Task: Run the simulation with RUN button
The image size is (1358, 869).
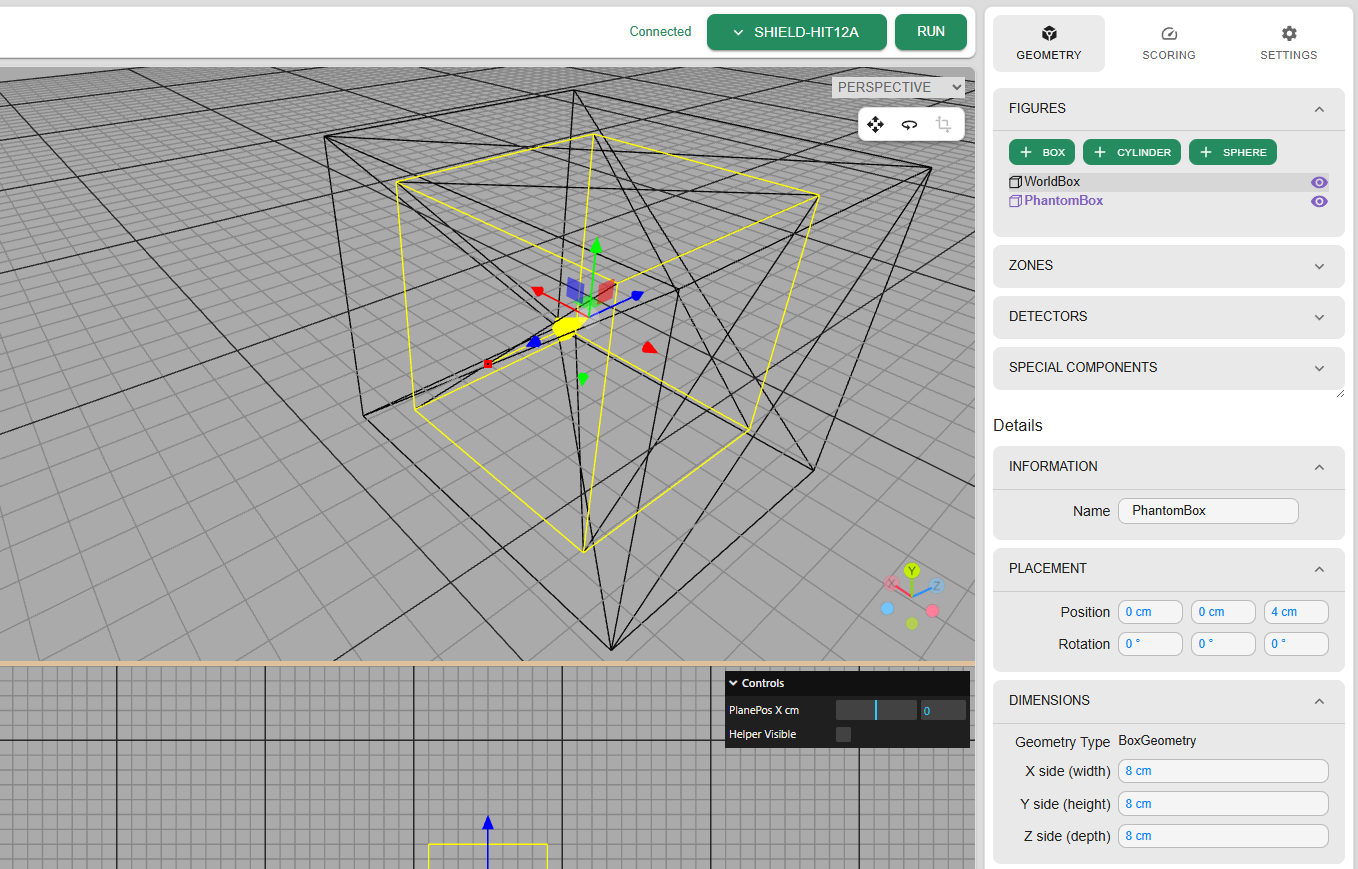Action: coord(931,32)
